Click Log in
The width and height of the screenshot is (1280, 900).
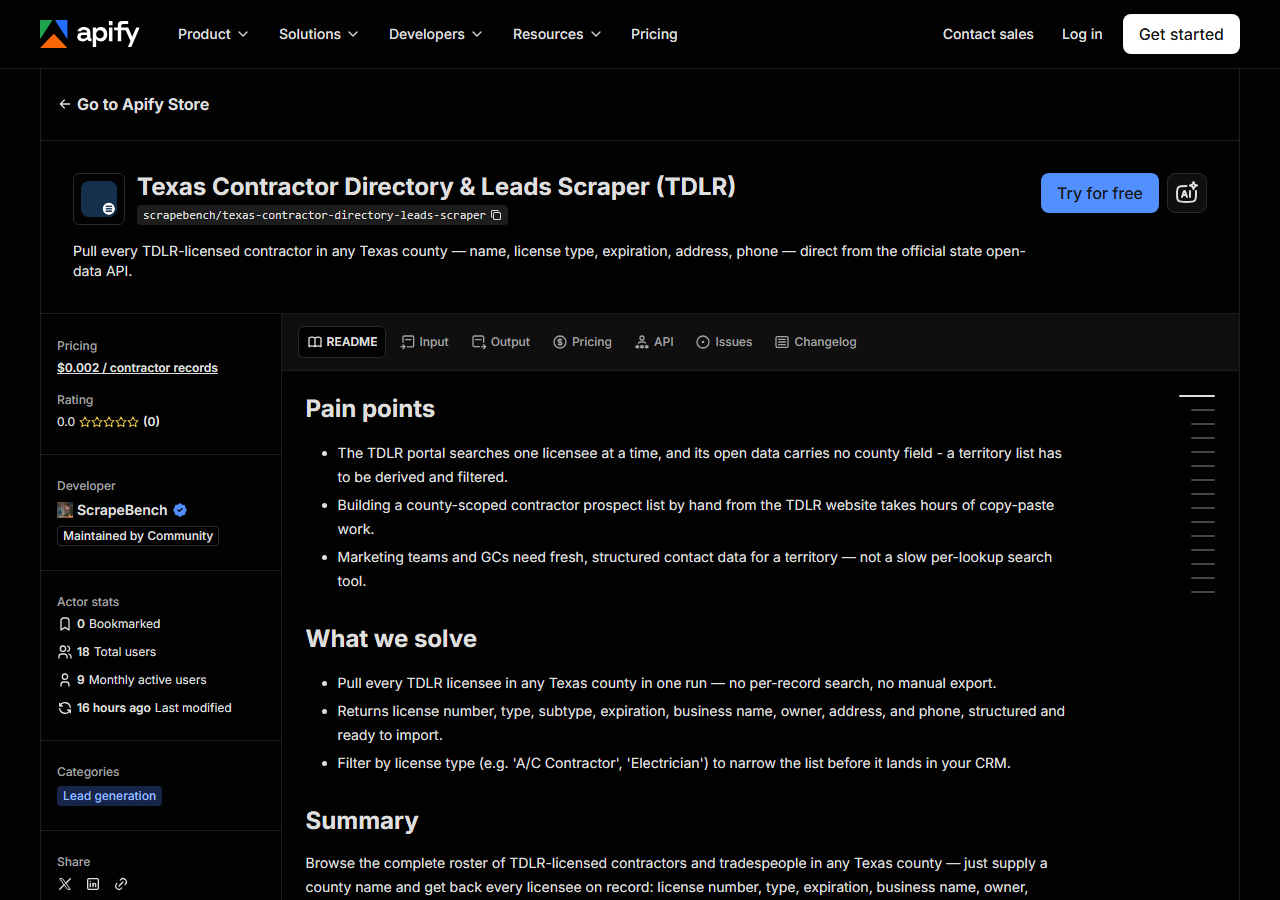tap(1082, 34)
